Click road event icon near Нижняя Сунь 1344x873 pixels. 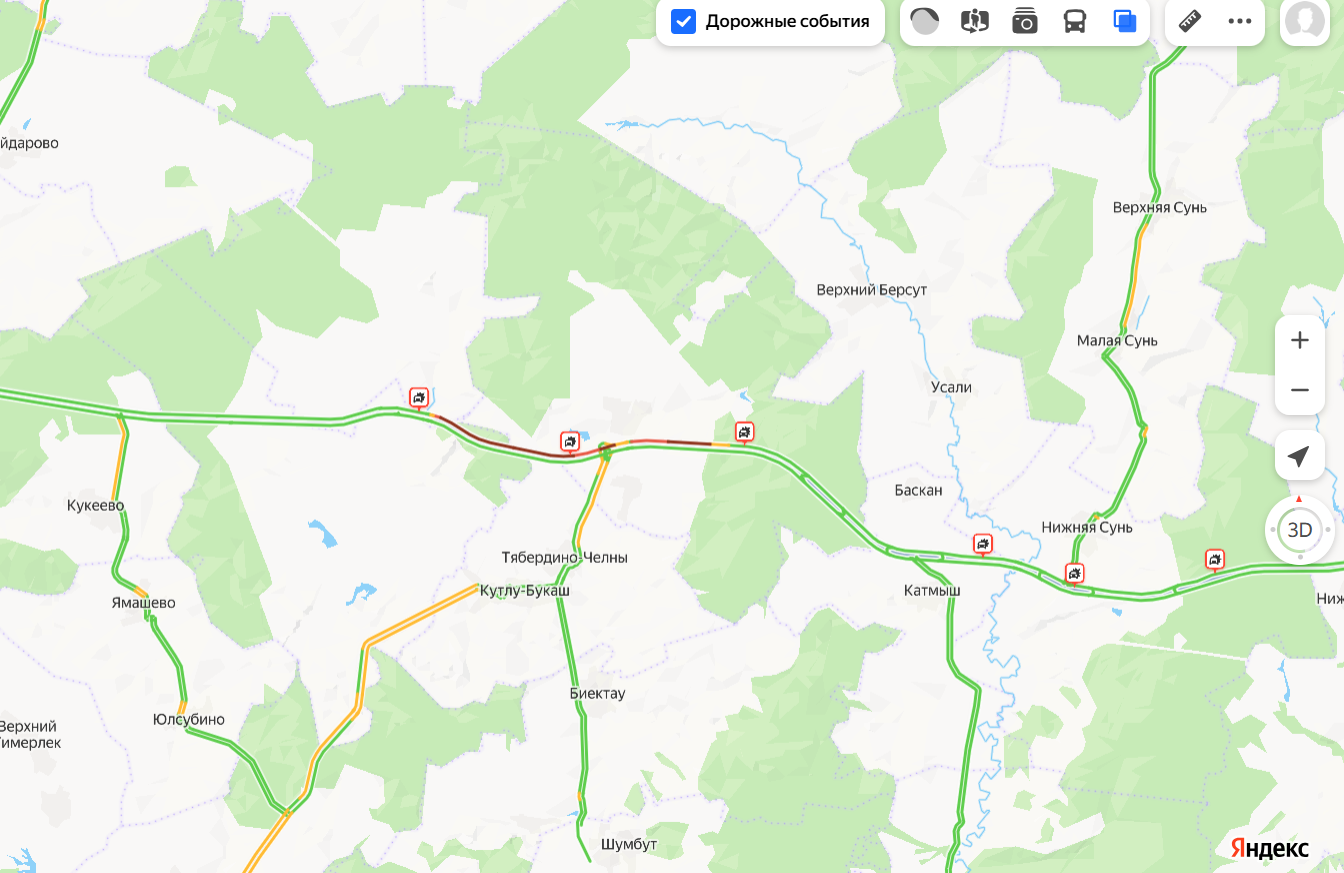[x=1075, y=574]
